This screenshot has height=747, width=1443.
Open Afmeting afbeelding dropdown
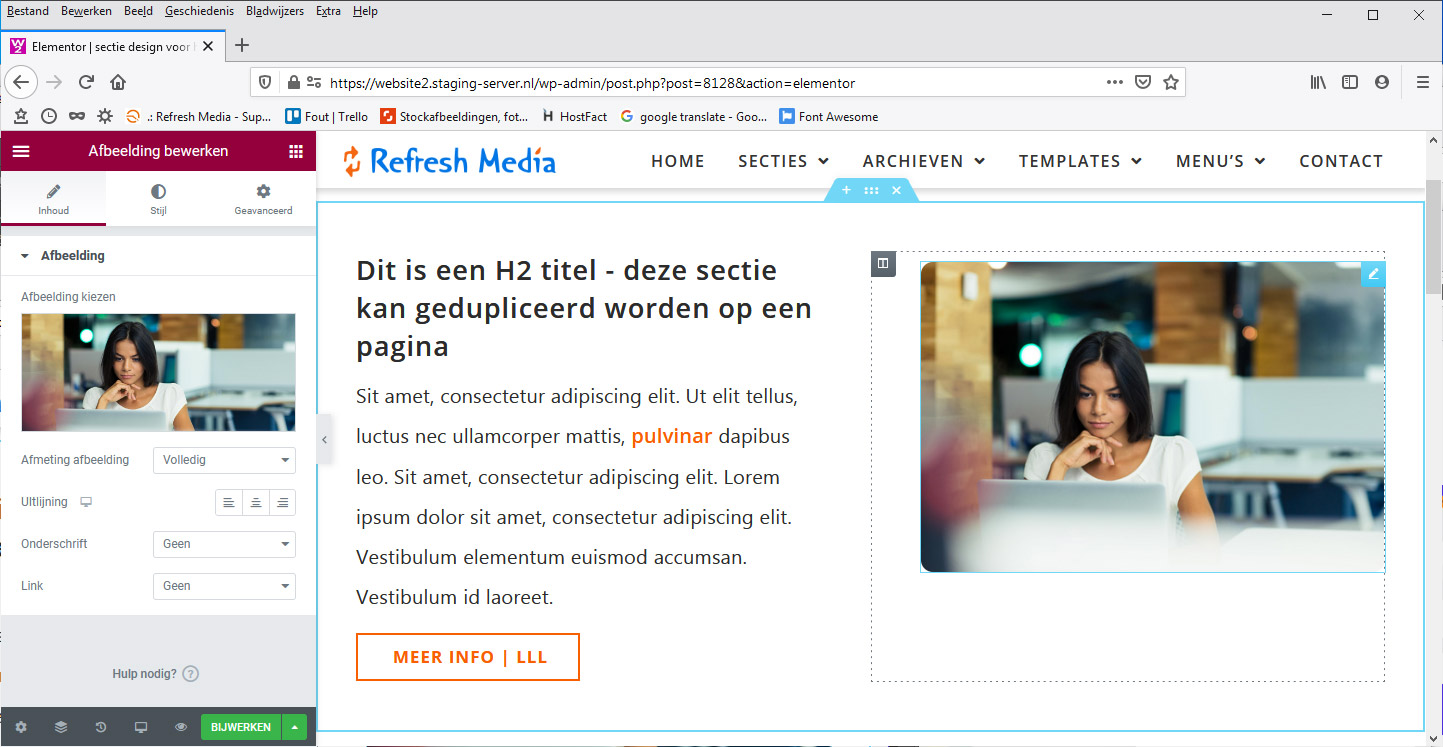pos(224,460)
